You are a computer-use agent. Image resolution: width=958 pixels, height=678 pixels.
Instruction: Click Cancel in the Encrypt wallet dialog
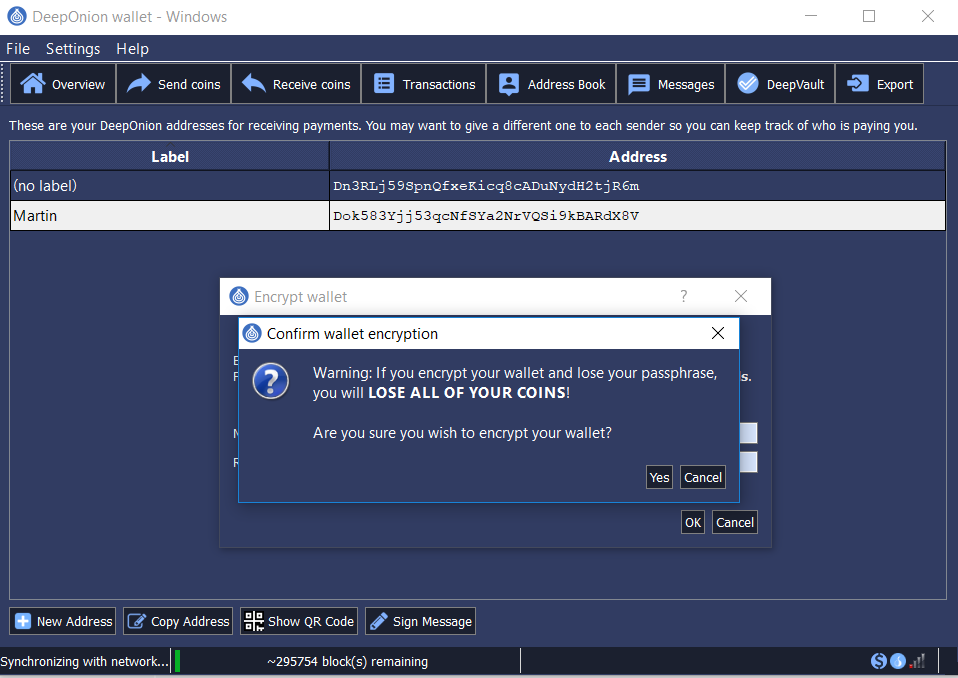(x=734, y=522)
